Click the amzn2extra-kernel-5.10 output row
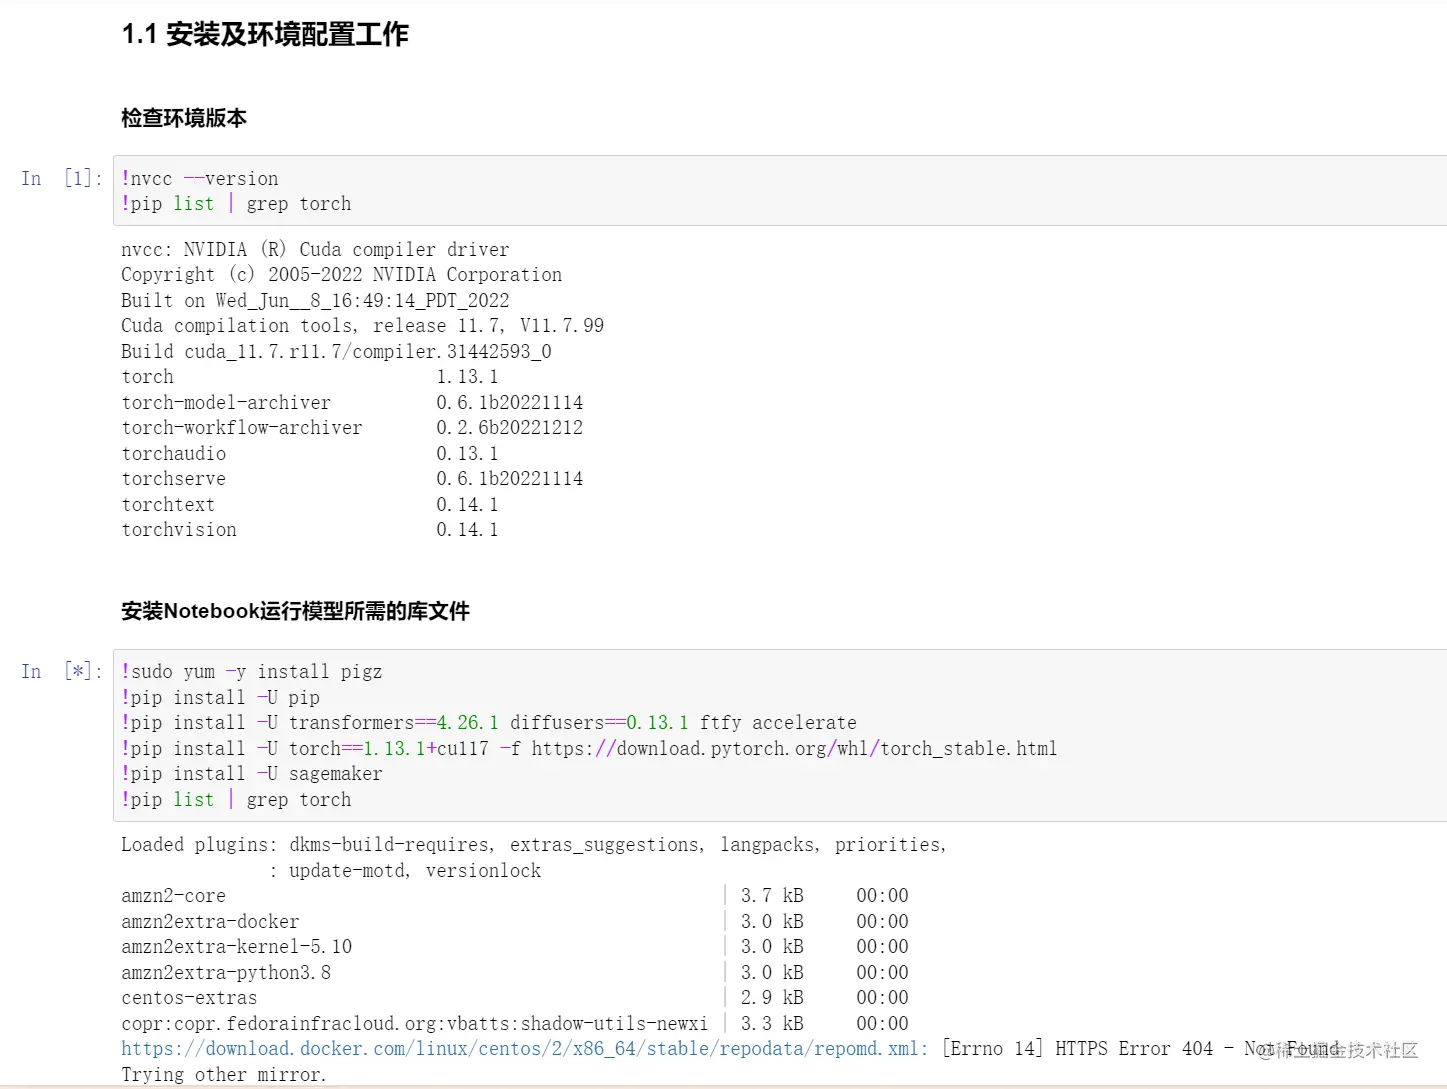1447x1089 pixels. tap(515, 946)
